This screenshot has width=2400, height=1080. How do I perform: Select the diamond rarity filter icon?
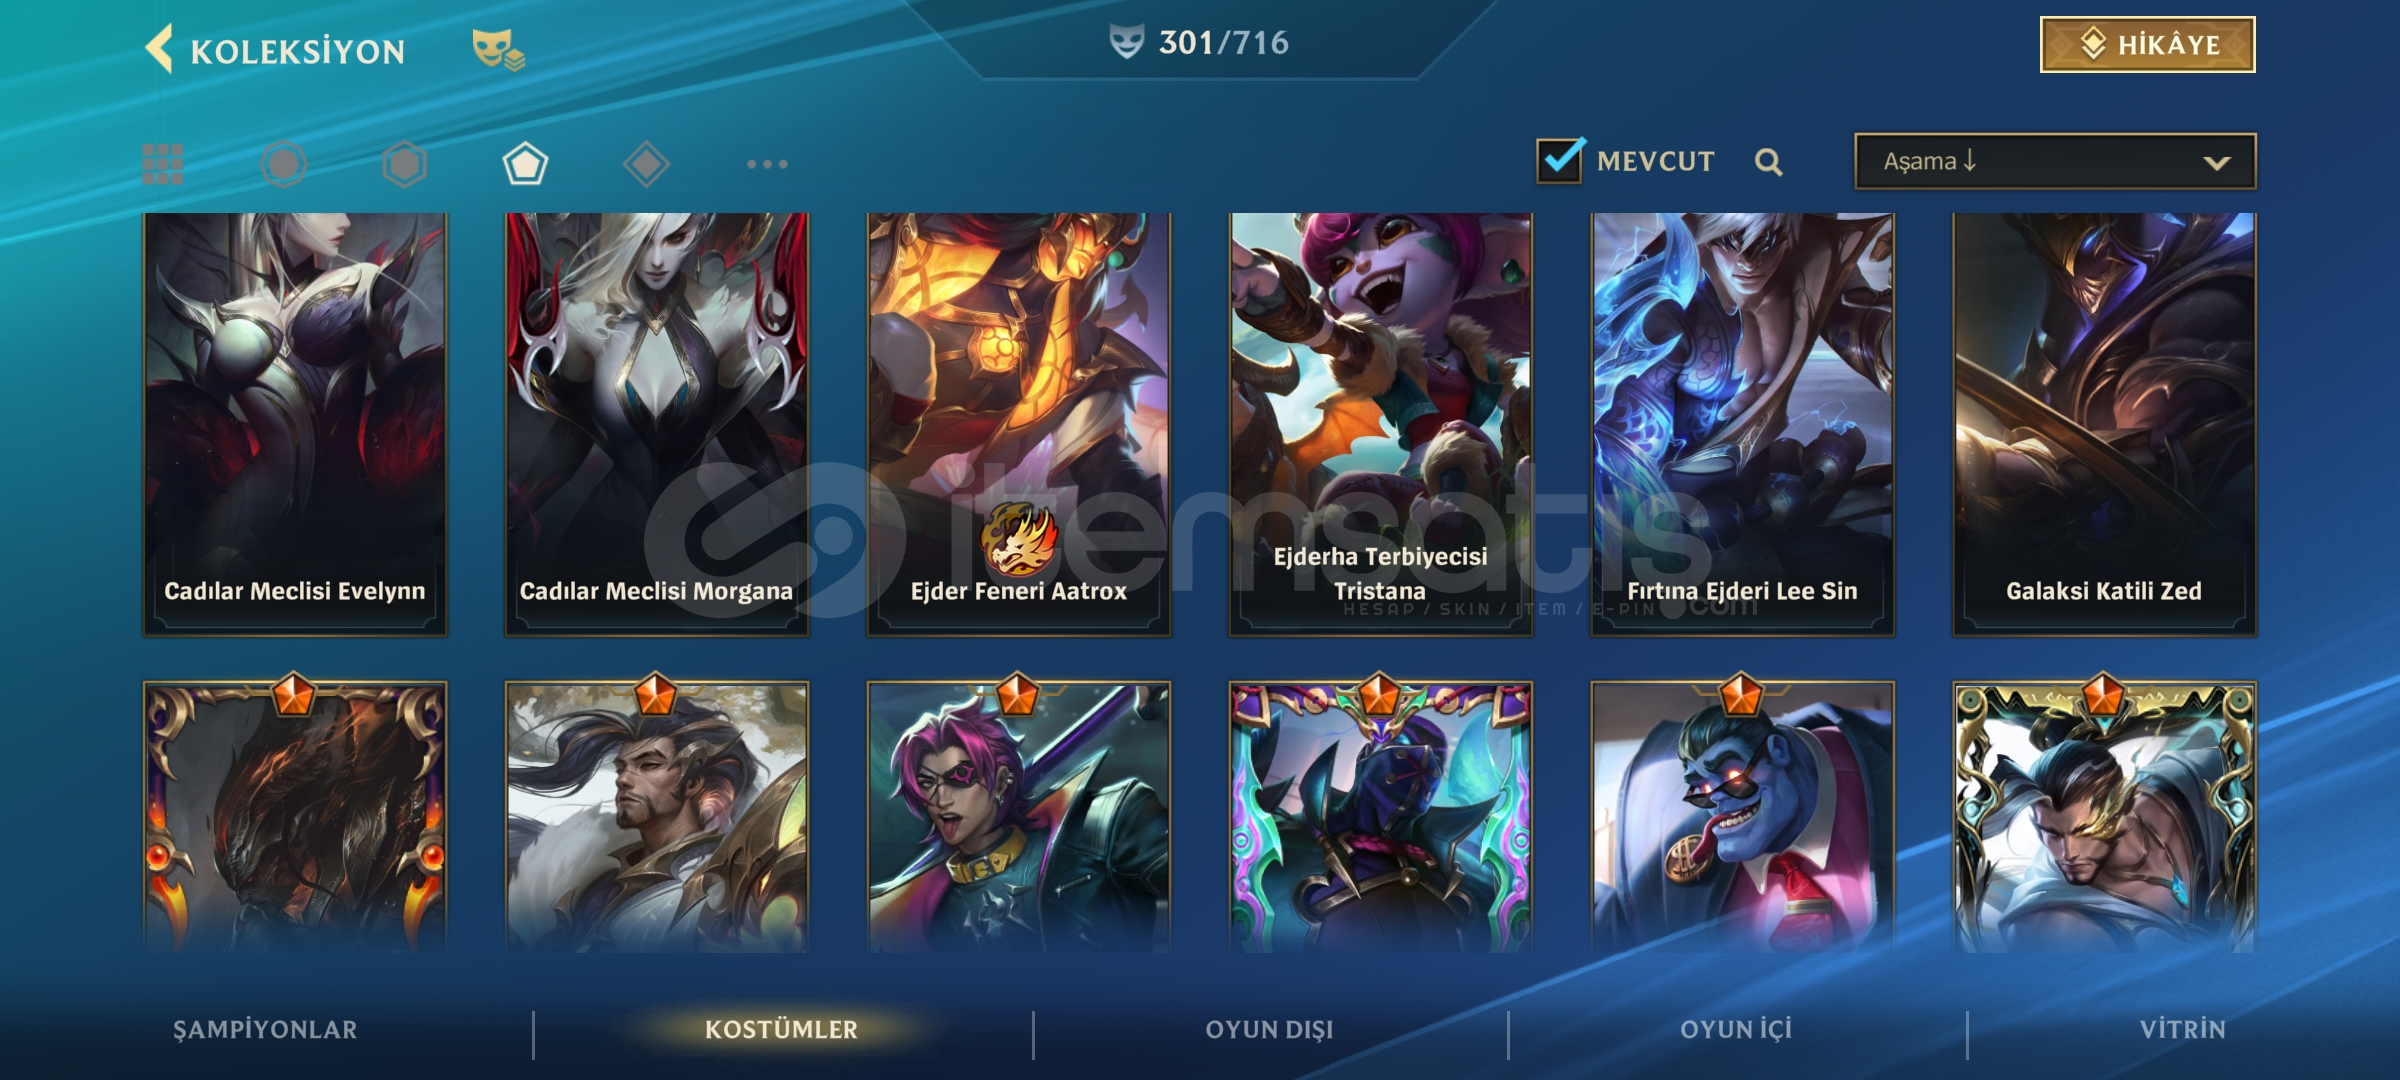(646, 164)
